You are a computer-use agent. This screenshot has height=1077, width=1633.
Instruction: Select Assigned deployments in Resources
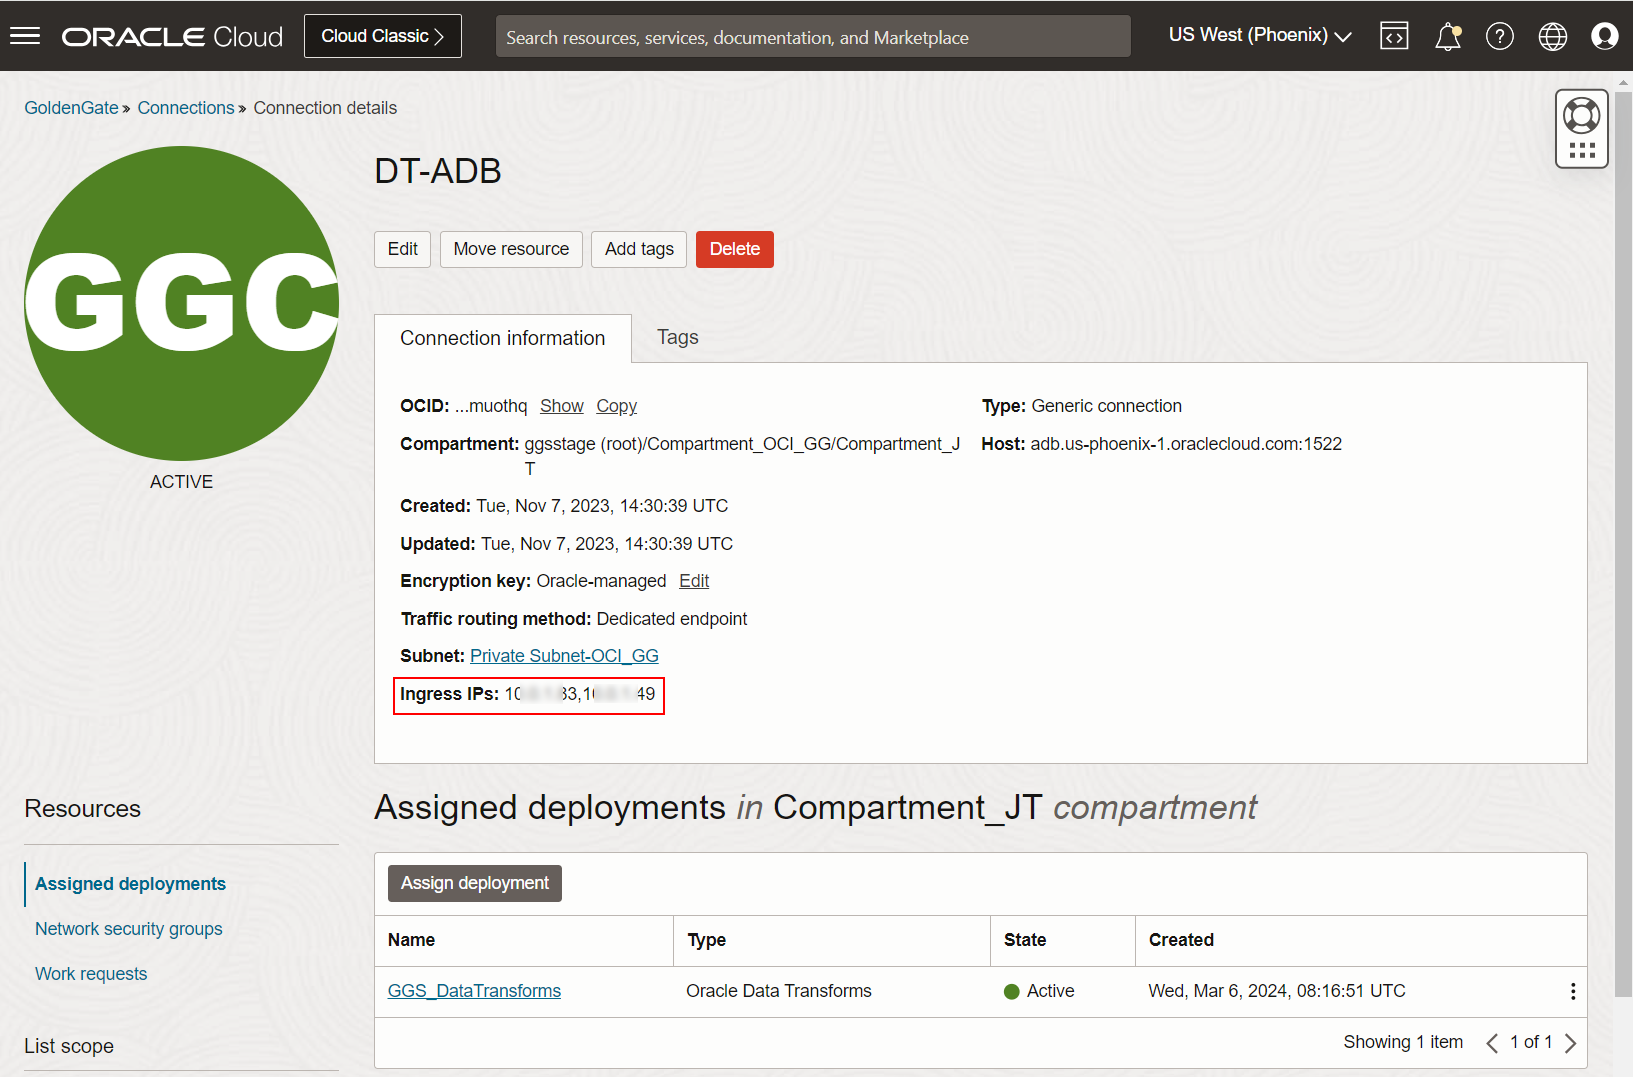[x=130, y=884]
